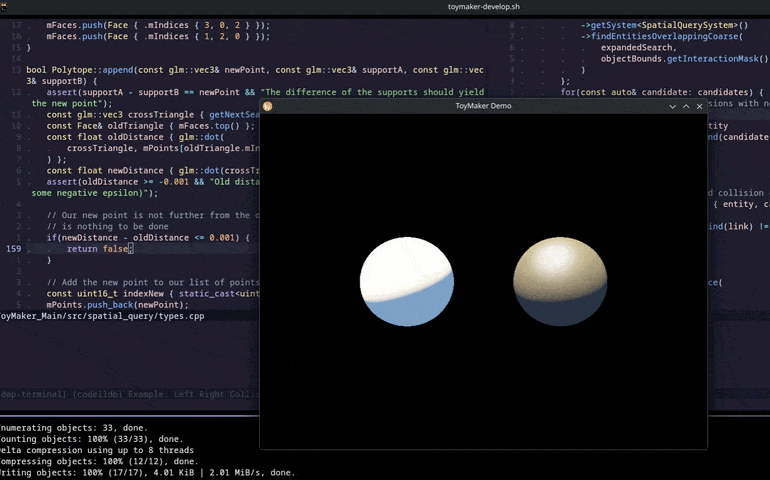Click the toymaker-develop.sh window title
Viewport: 770px width, 480px height.
pos(484,6)
